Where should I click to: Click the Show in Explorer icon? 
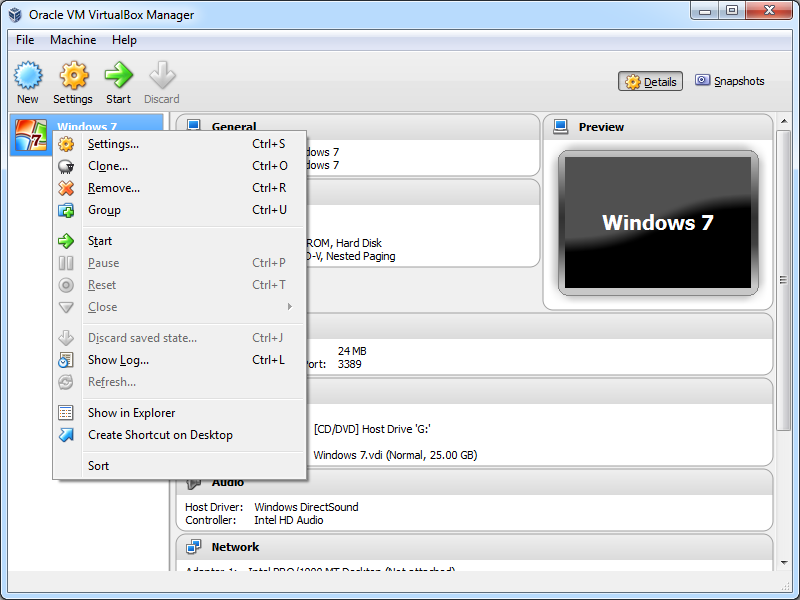66,413
